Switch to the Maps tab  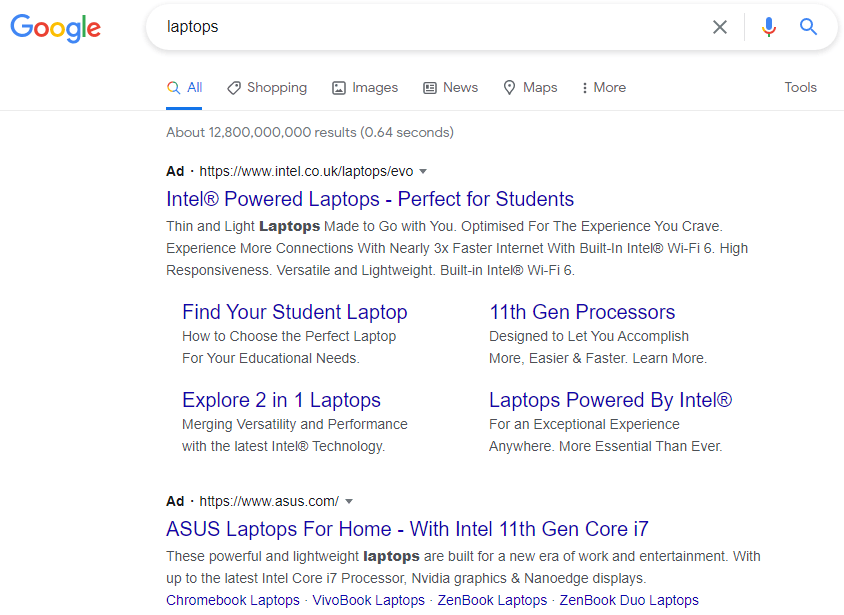pos(530,87)
